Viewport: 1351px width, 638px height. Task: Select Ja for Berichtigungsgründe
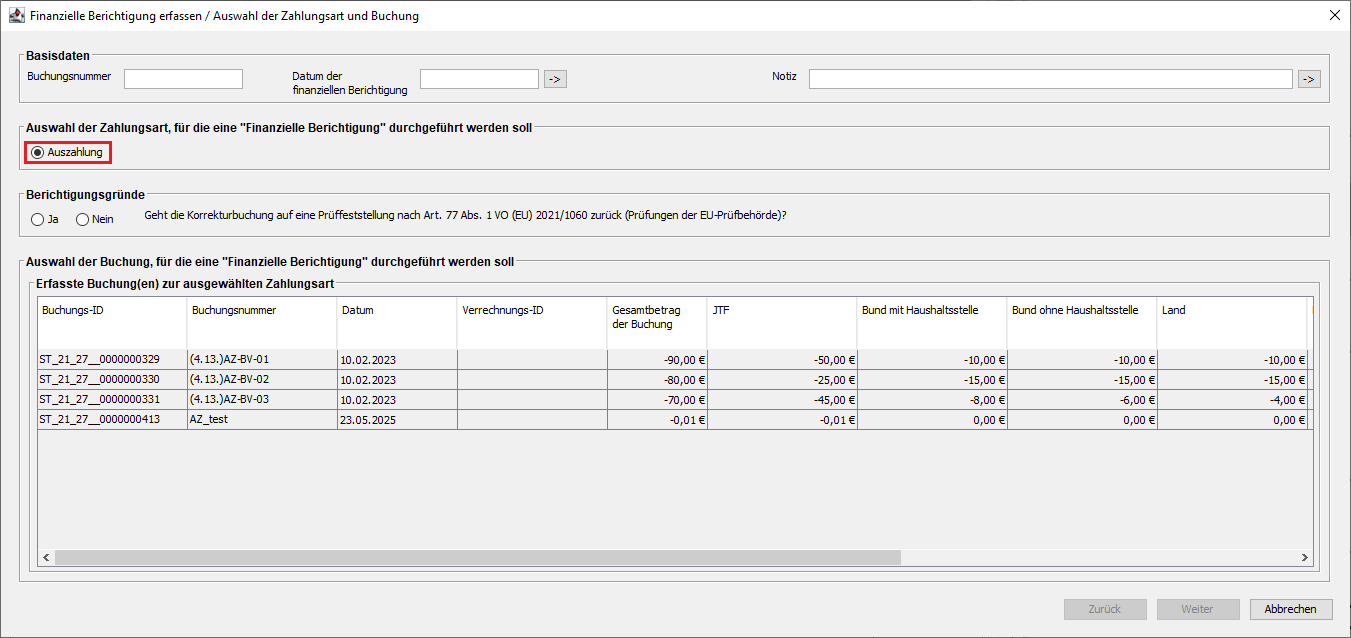(x=38, y=219)
